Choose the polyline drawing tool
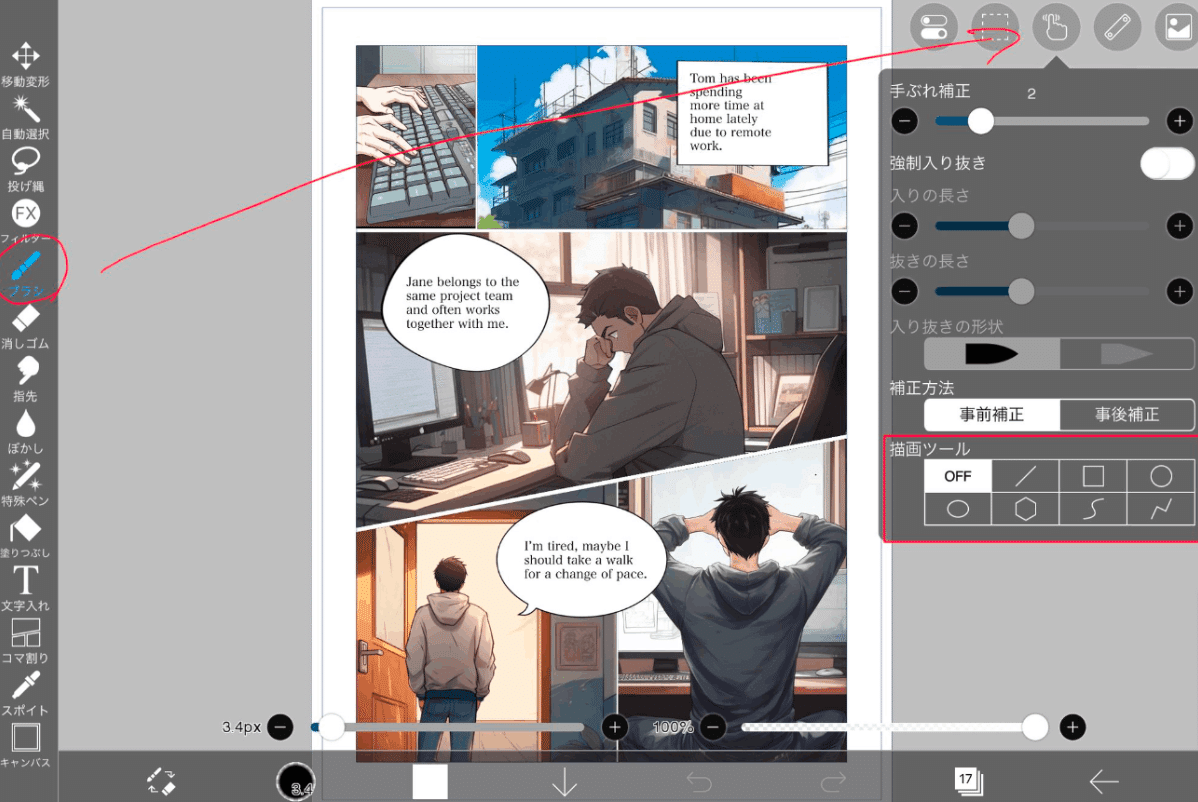 [x=1161, y=509]
